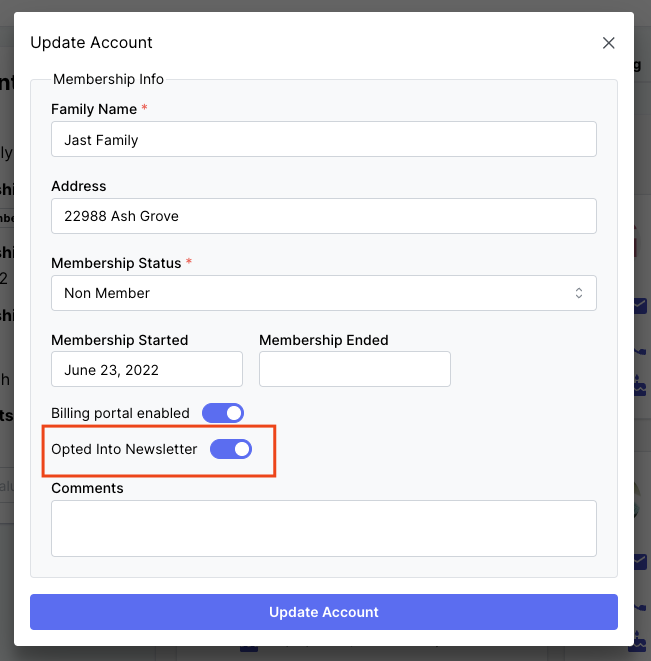651x661 pixels.
Task: Click into the Address field
Action: [323, 216]
